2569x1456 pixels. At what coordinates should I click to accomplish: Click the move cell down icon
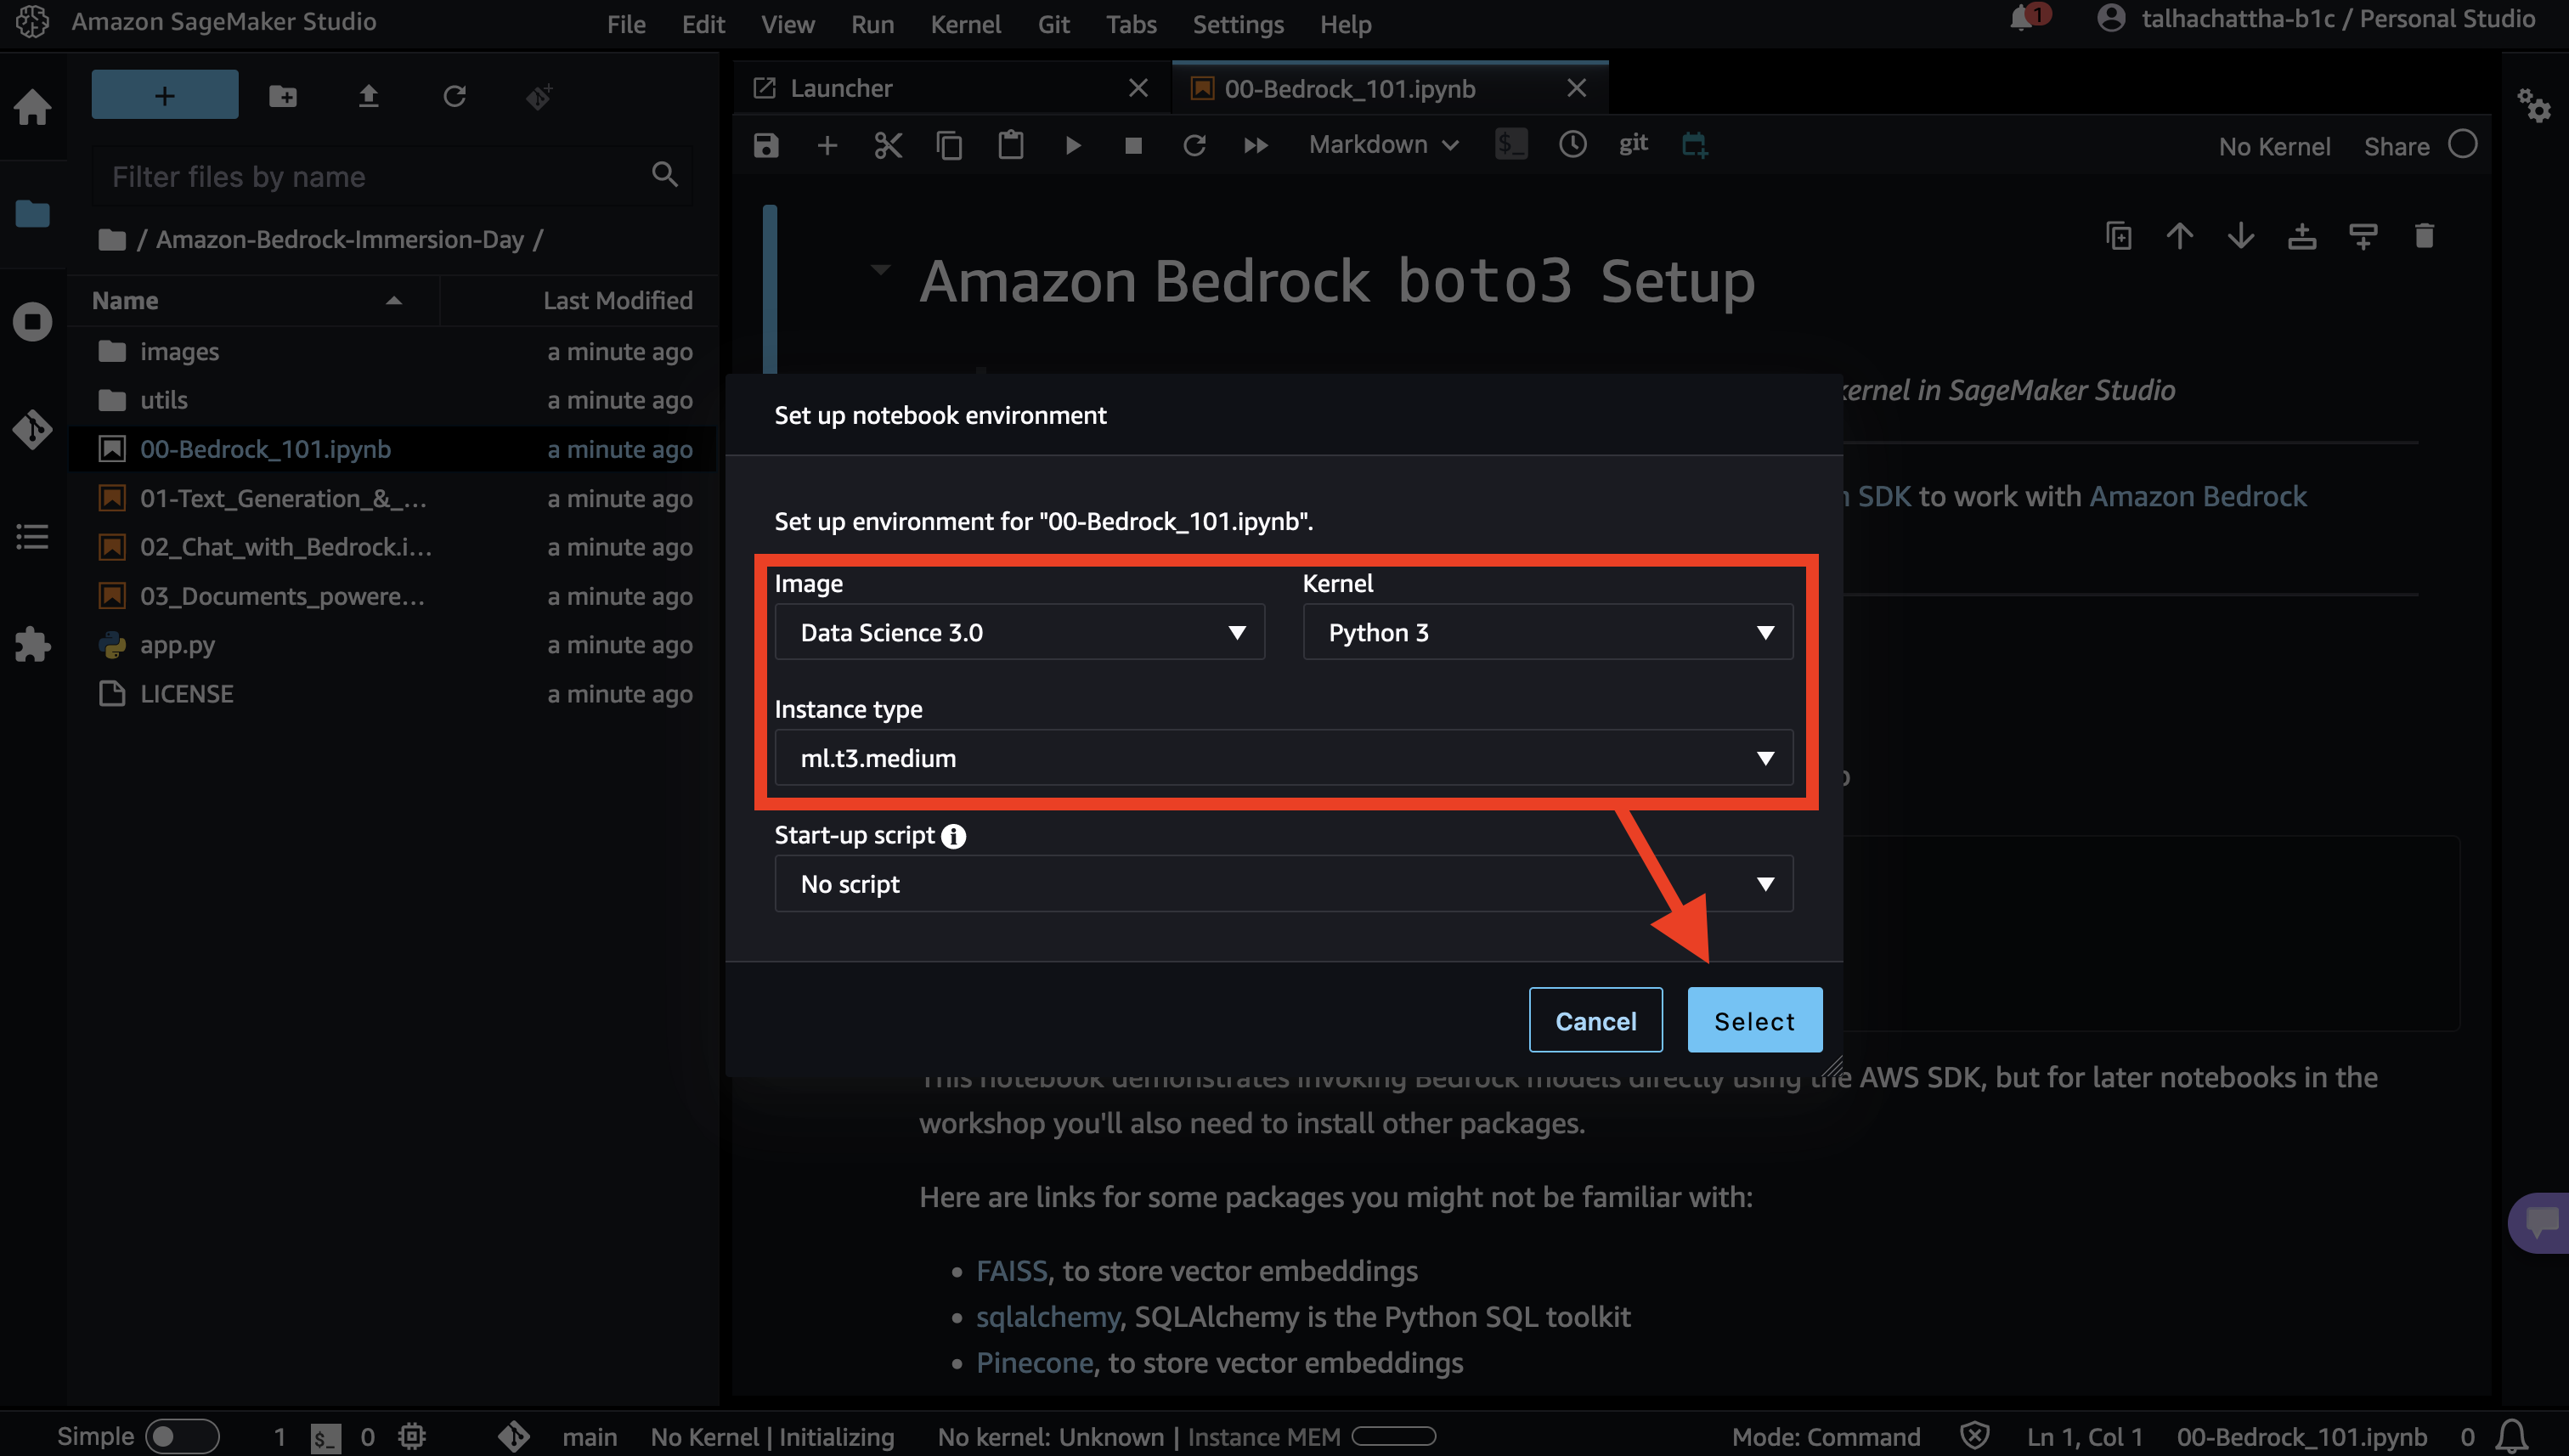click(2239, 236)
